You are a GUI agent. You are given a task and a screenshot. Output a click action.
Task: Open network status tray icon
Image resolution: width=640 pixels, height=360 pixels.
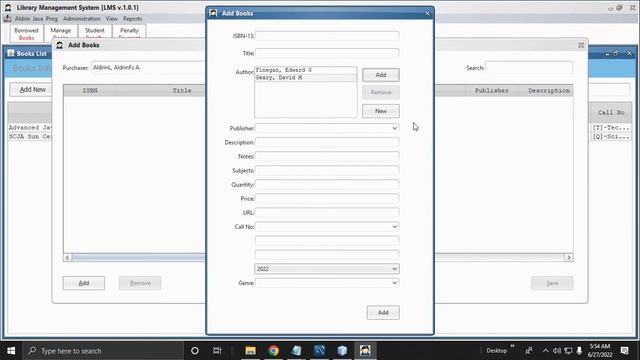pos(568,351)
